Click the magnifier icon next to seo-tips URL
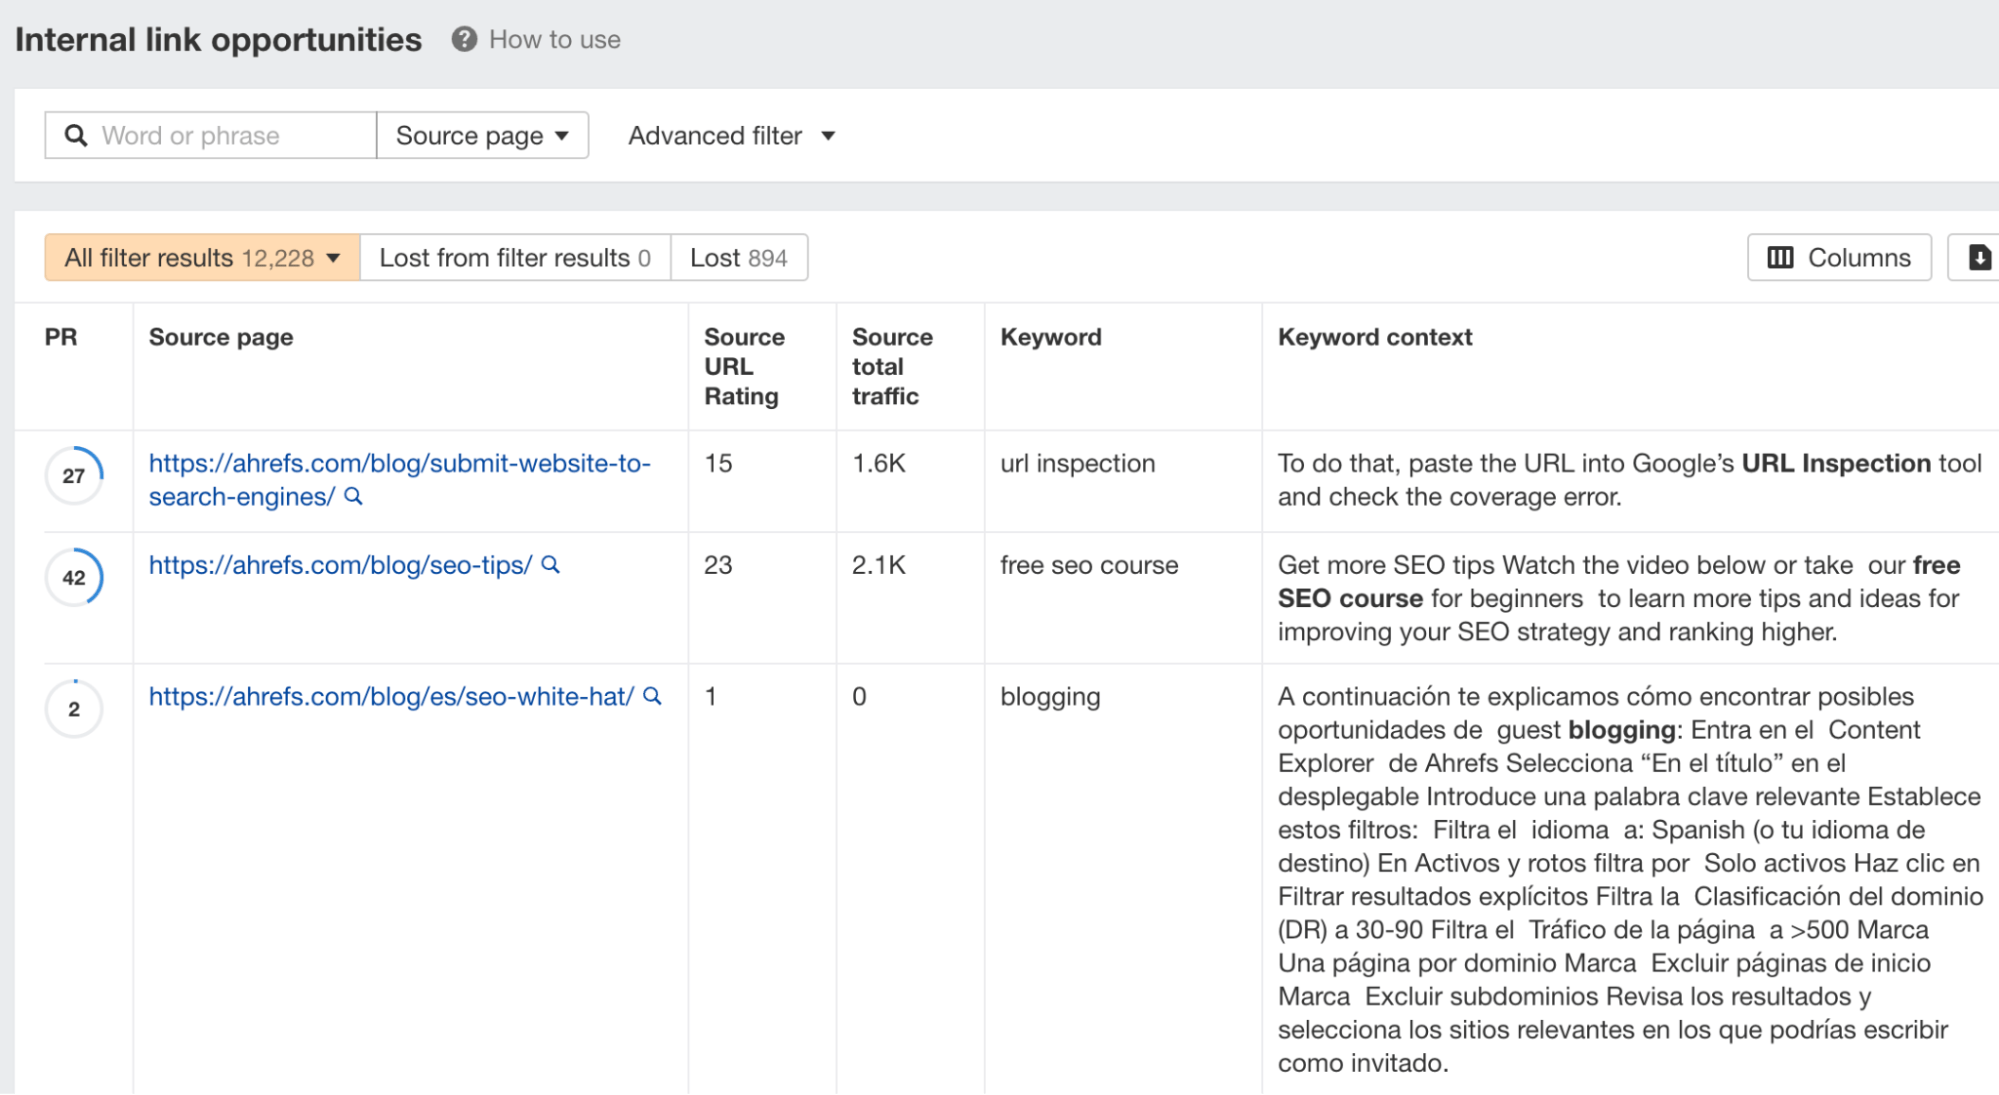The height and width of the screenshot is (1095, 1999). tap(548, 565)
